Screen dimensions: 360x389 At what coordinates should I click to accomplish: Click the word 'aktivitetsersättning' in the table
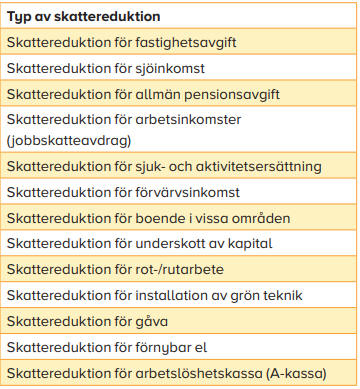point(259,166)
